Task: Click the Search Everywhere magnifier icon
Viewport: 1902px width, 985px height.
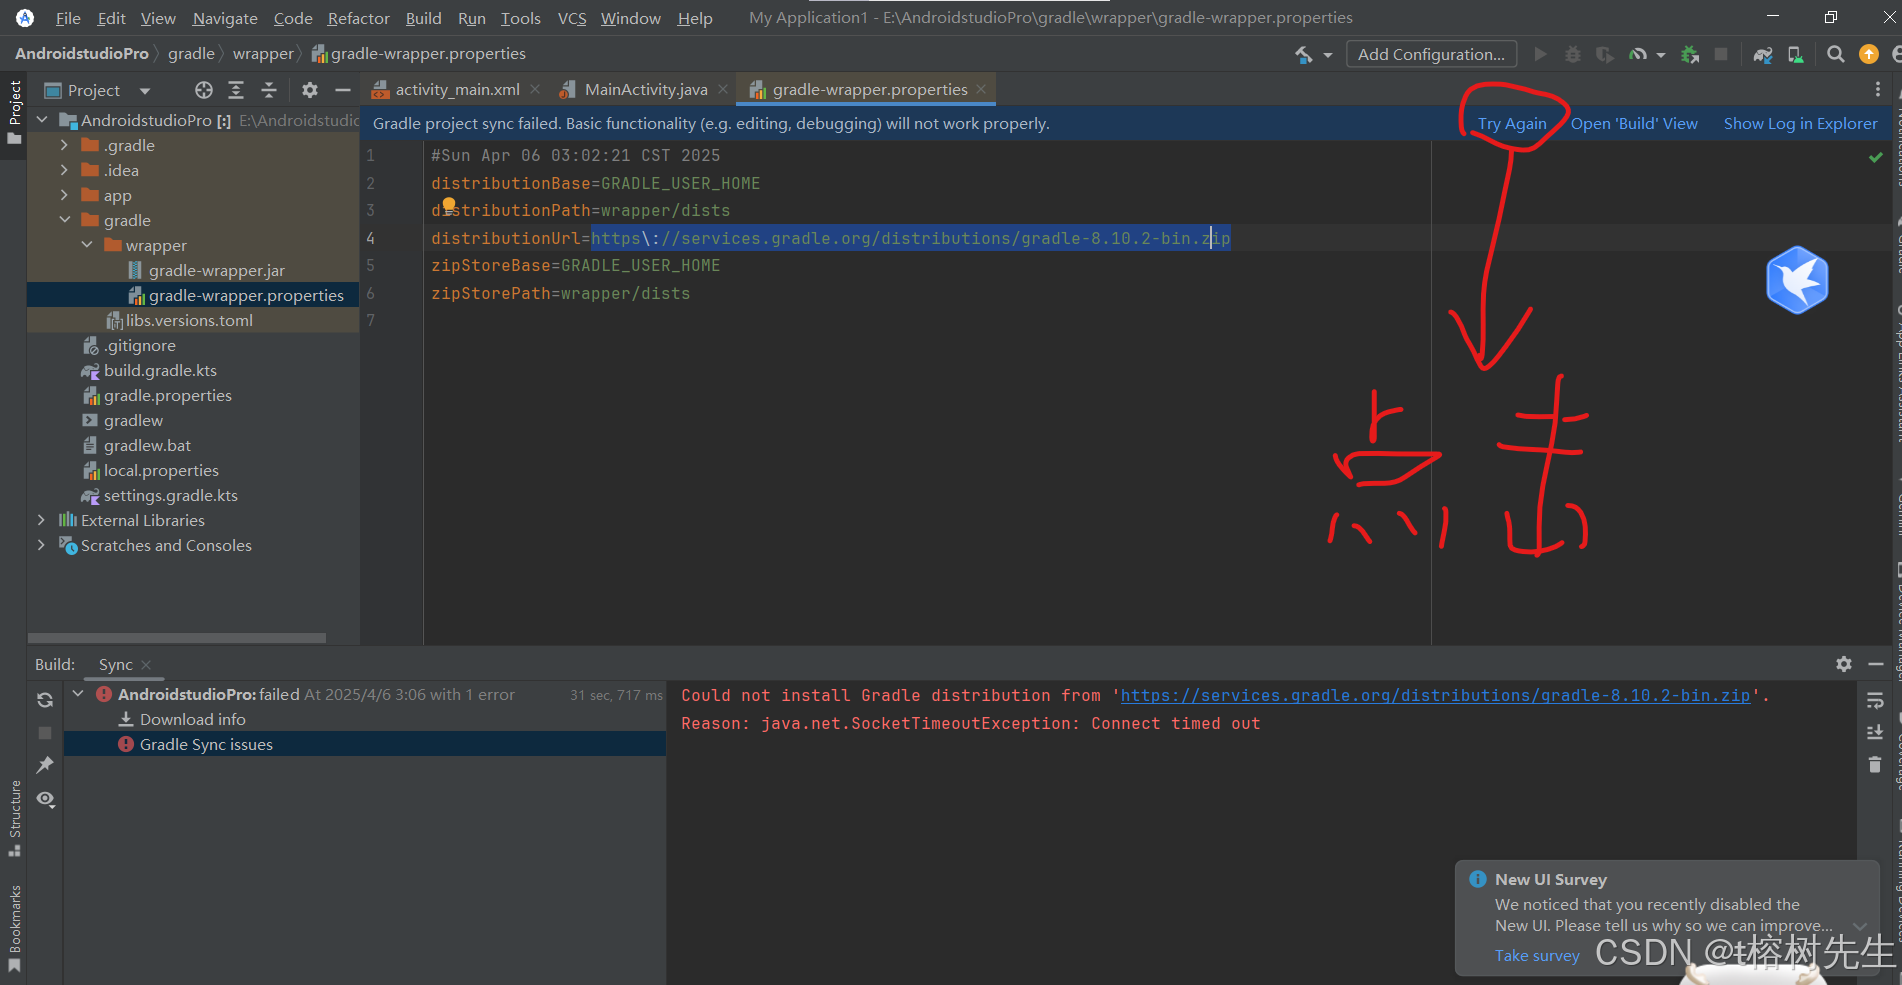Action: [x=1836, y=54]
